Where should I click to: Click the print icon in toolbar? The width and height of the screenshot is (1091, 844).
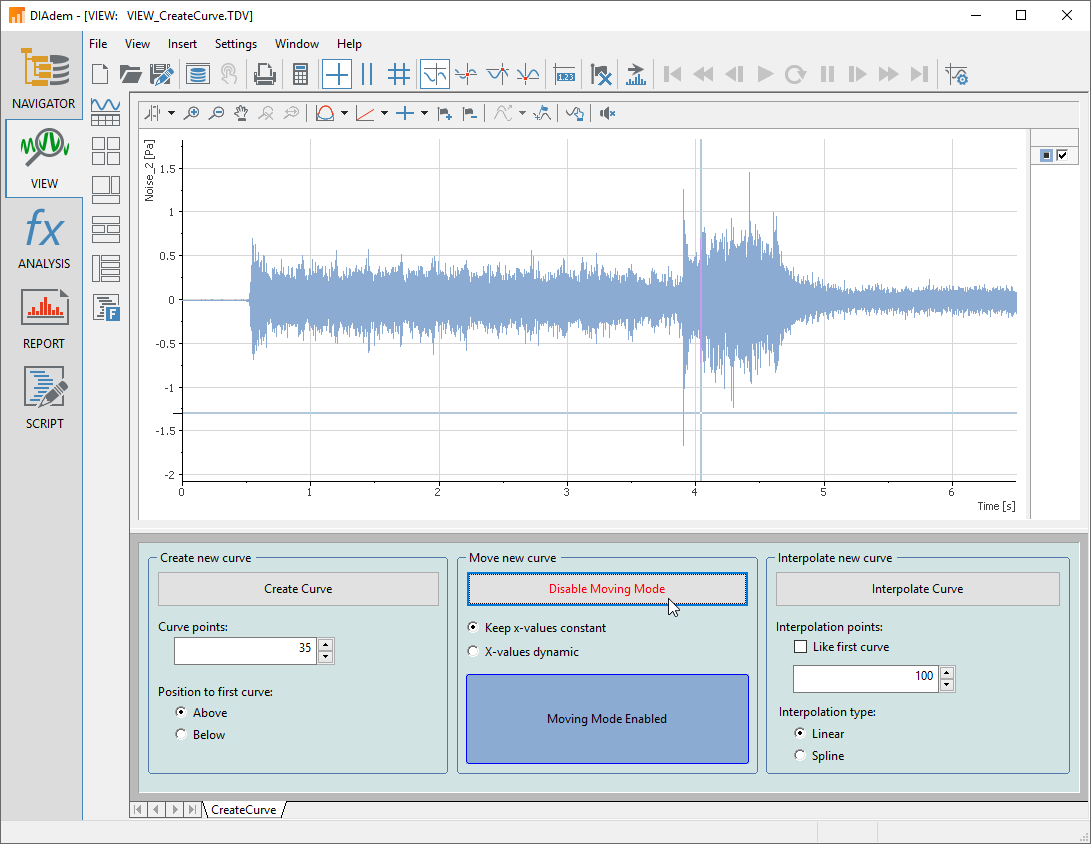point(264,74)
